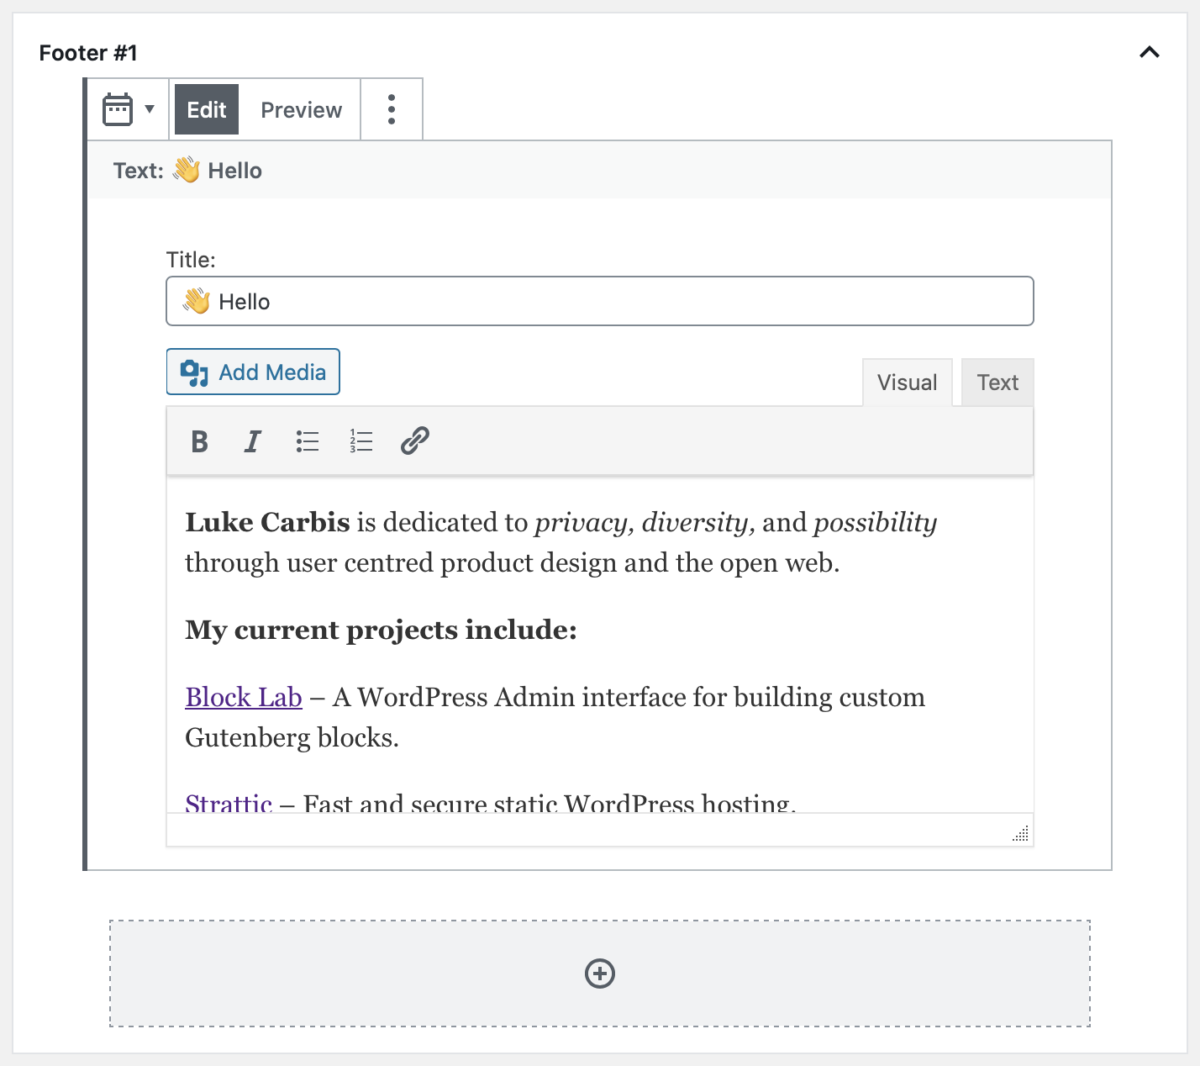
Task: Open the three-dot widget options menu
Action: point(391,109)
